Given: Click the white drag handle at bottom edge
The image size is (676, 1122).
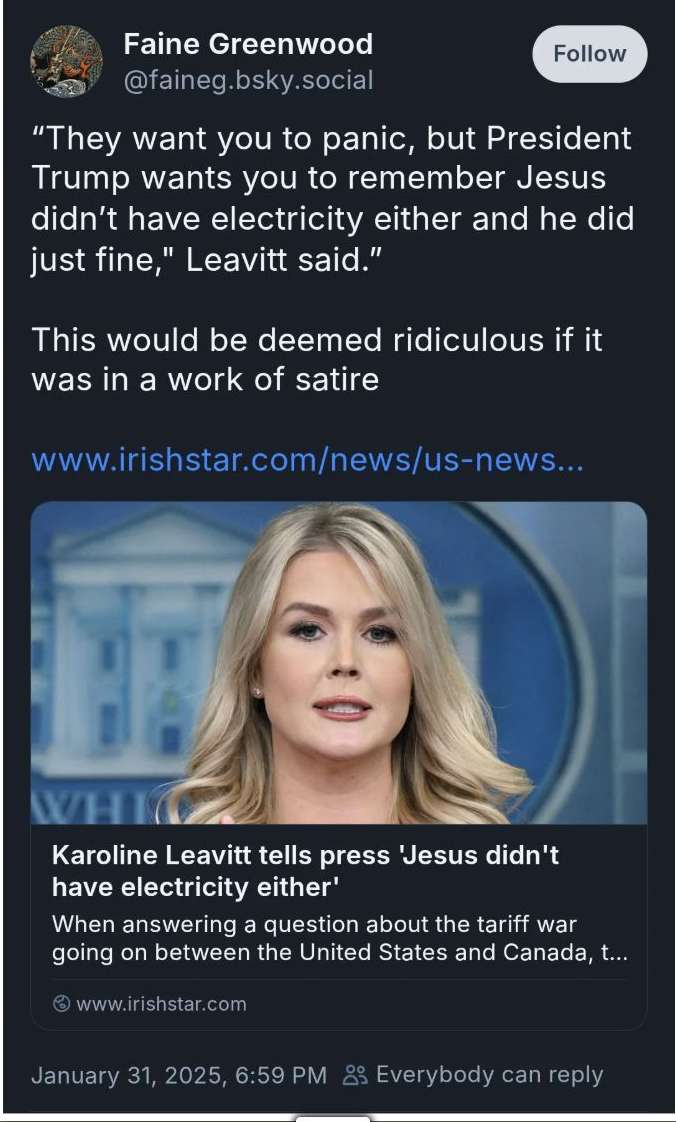Looking at the screenshot, I should pyautogui.click(x=333, y=1118).
